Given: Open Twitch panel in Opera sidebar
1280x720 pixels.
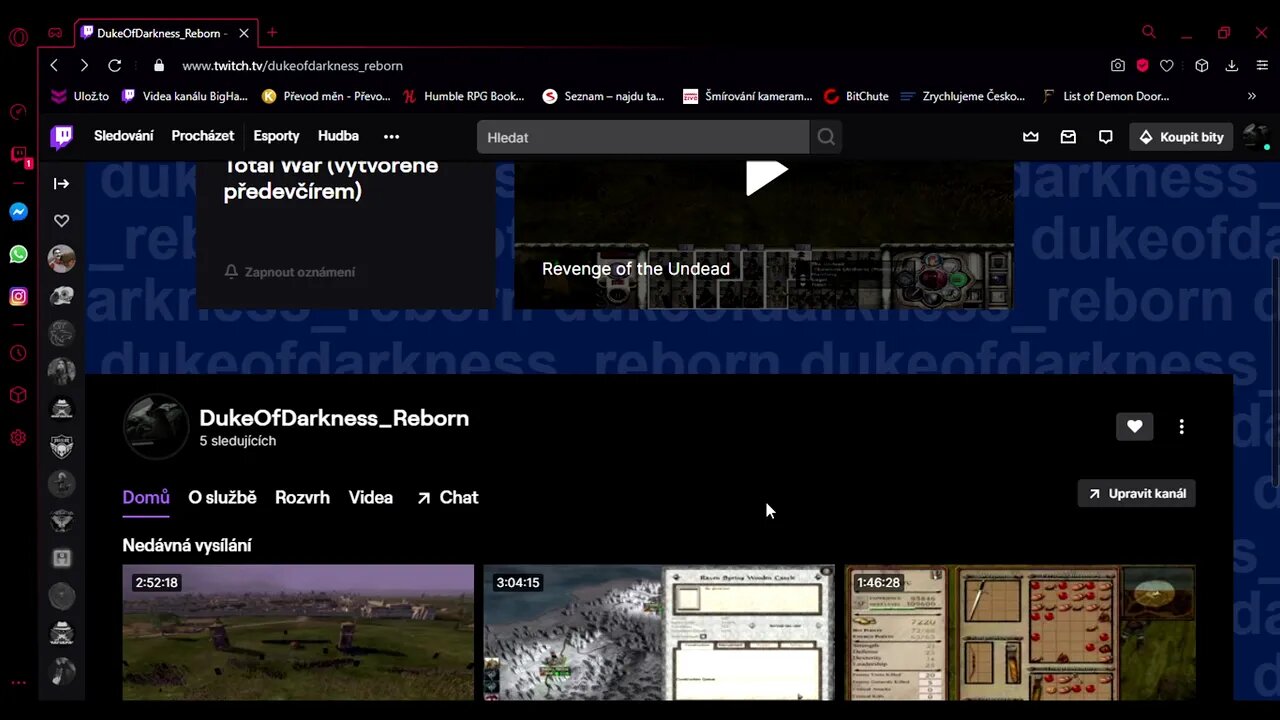Looking at the screenshot, I should pyautogui.click(x=18, y=155).
